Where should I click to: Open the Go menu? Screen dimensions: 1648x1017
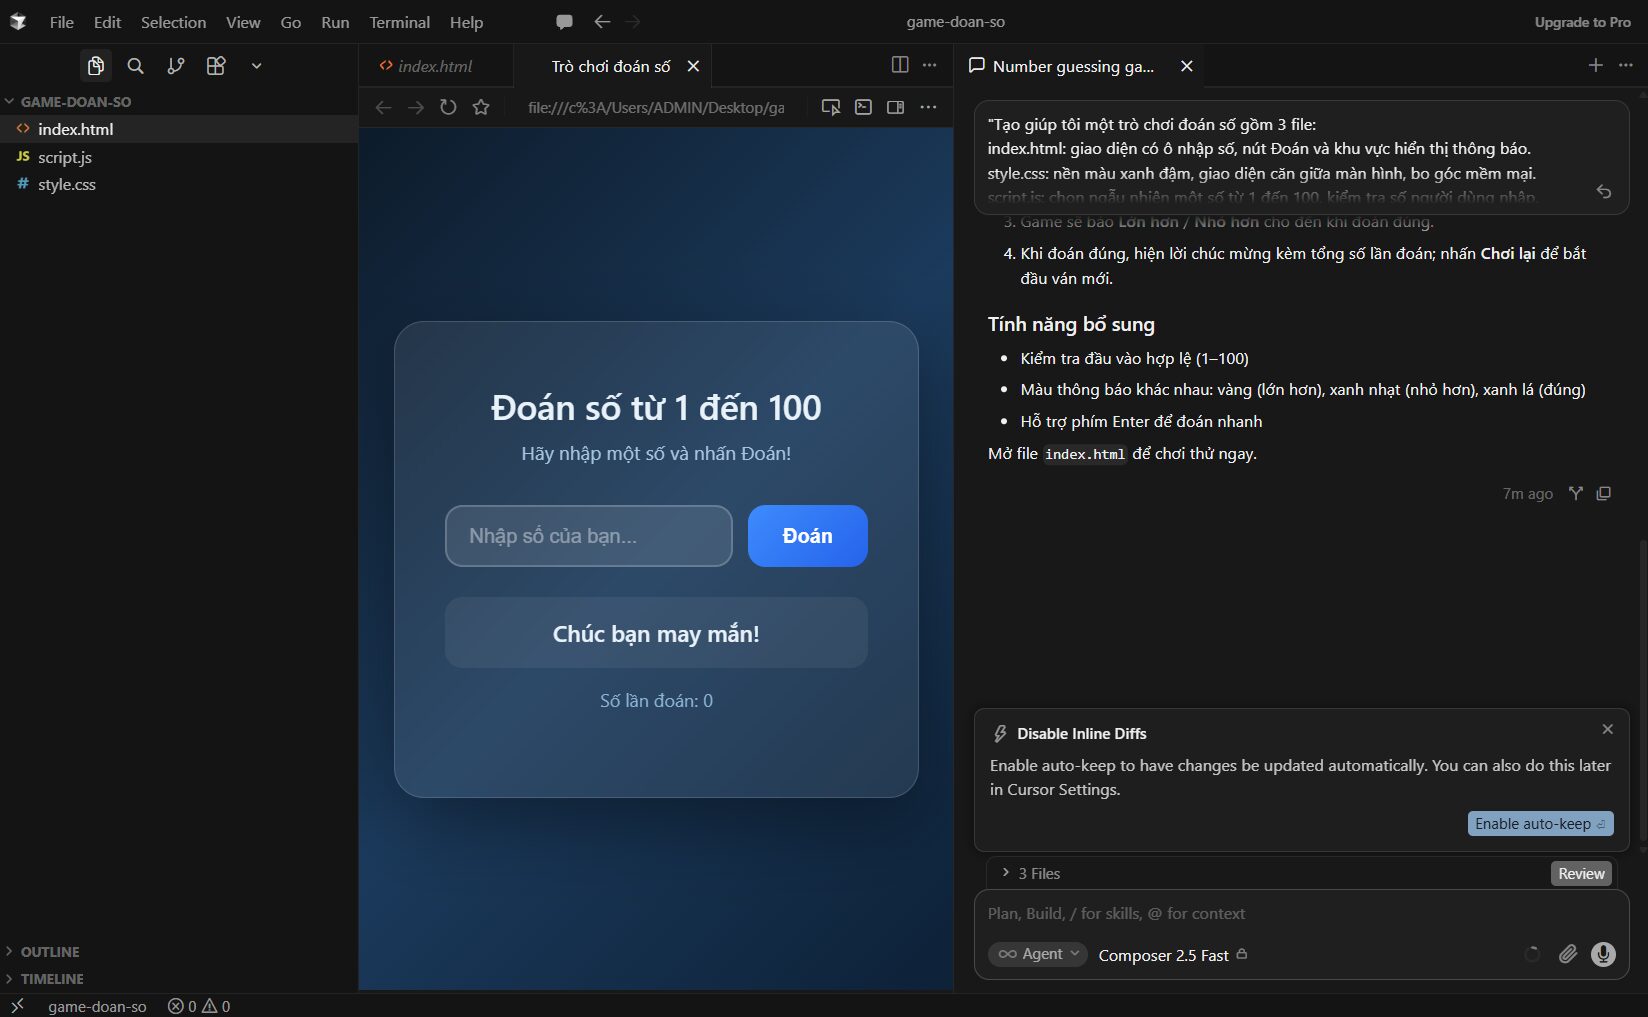[x=291, y=22]
